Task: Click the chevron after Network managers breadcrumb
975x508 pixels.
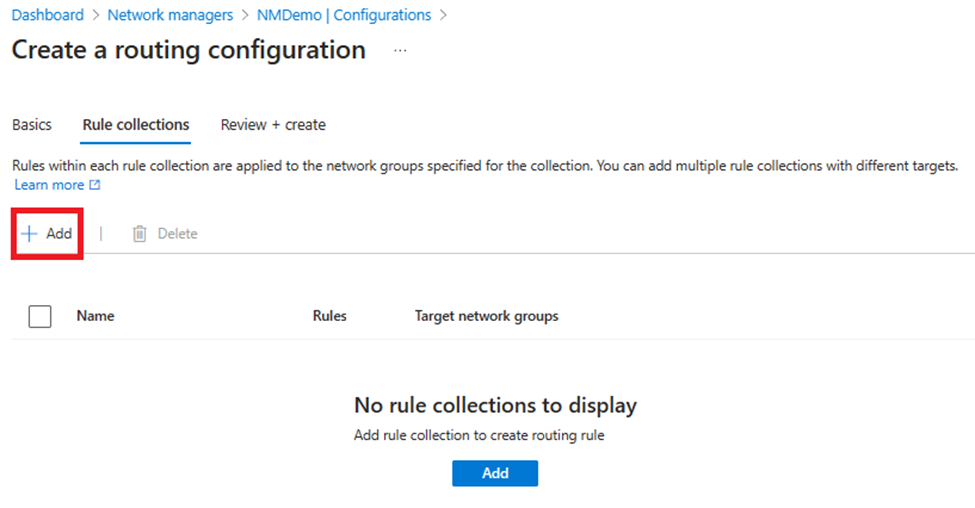Action: coord(244,15)
